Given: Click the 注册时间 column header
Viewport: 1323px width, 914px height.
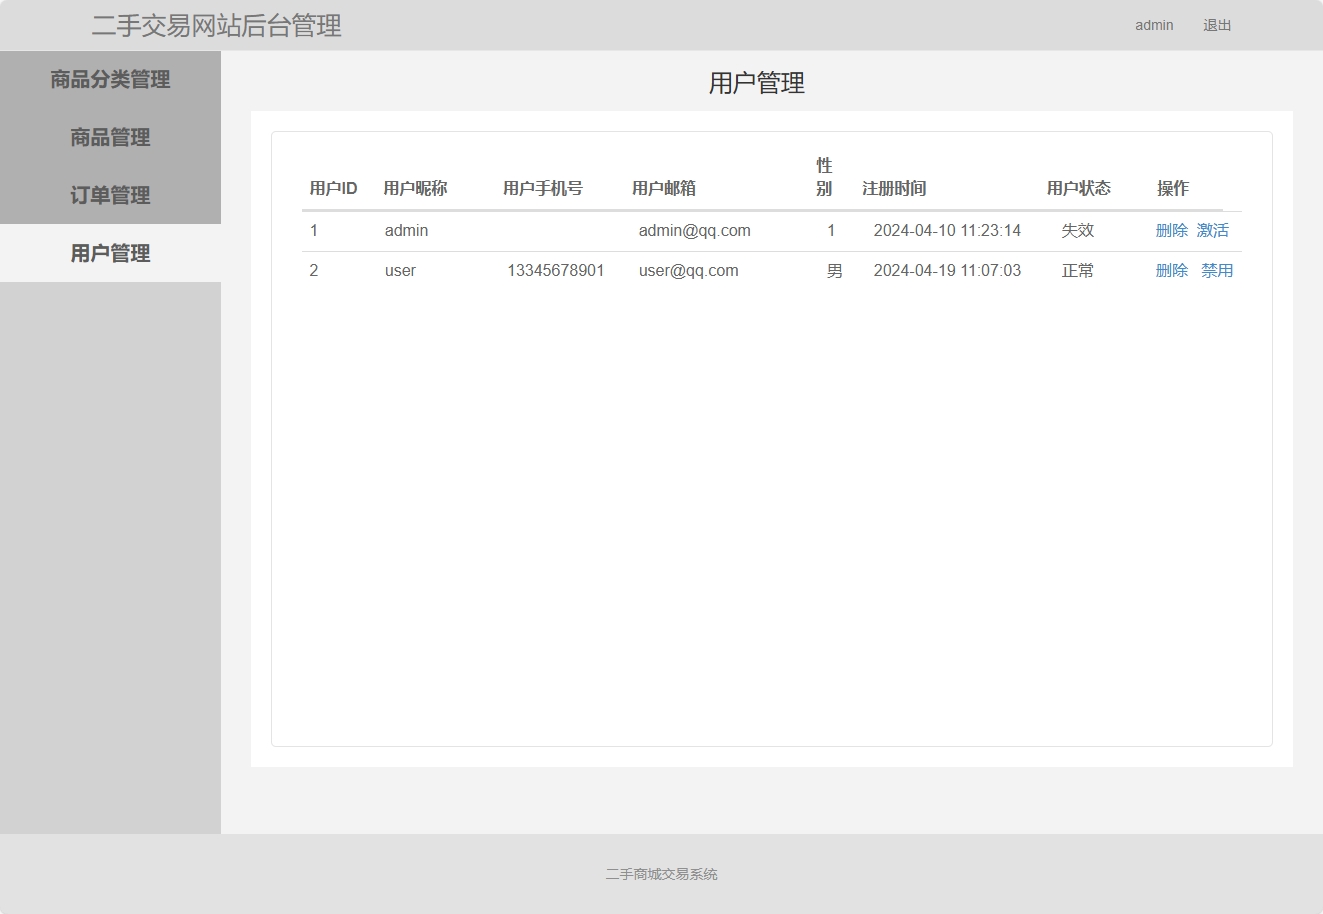Looking at the screenshot, I should (894, 188).
